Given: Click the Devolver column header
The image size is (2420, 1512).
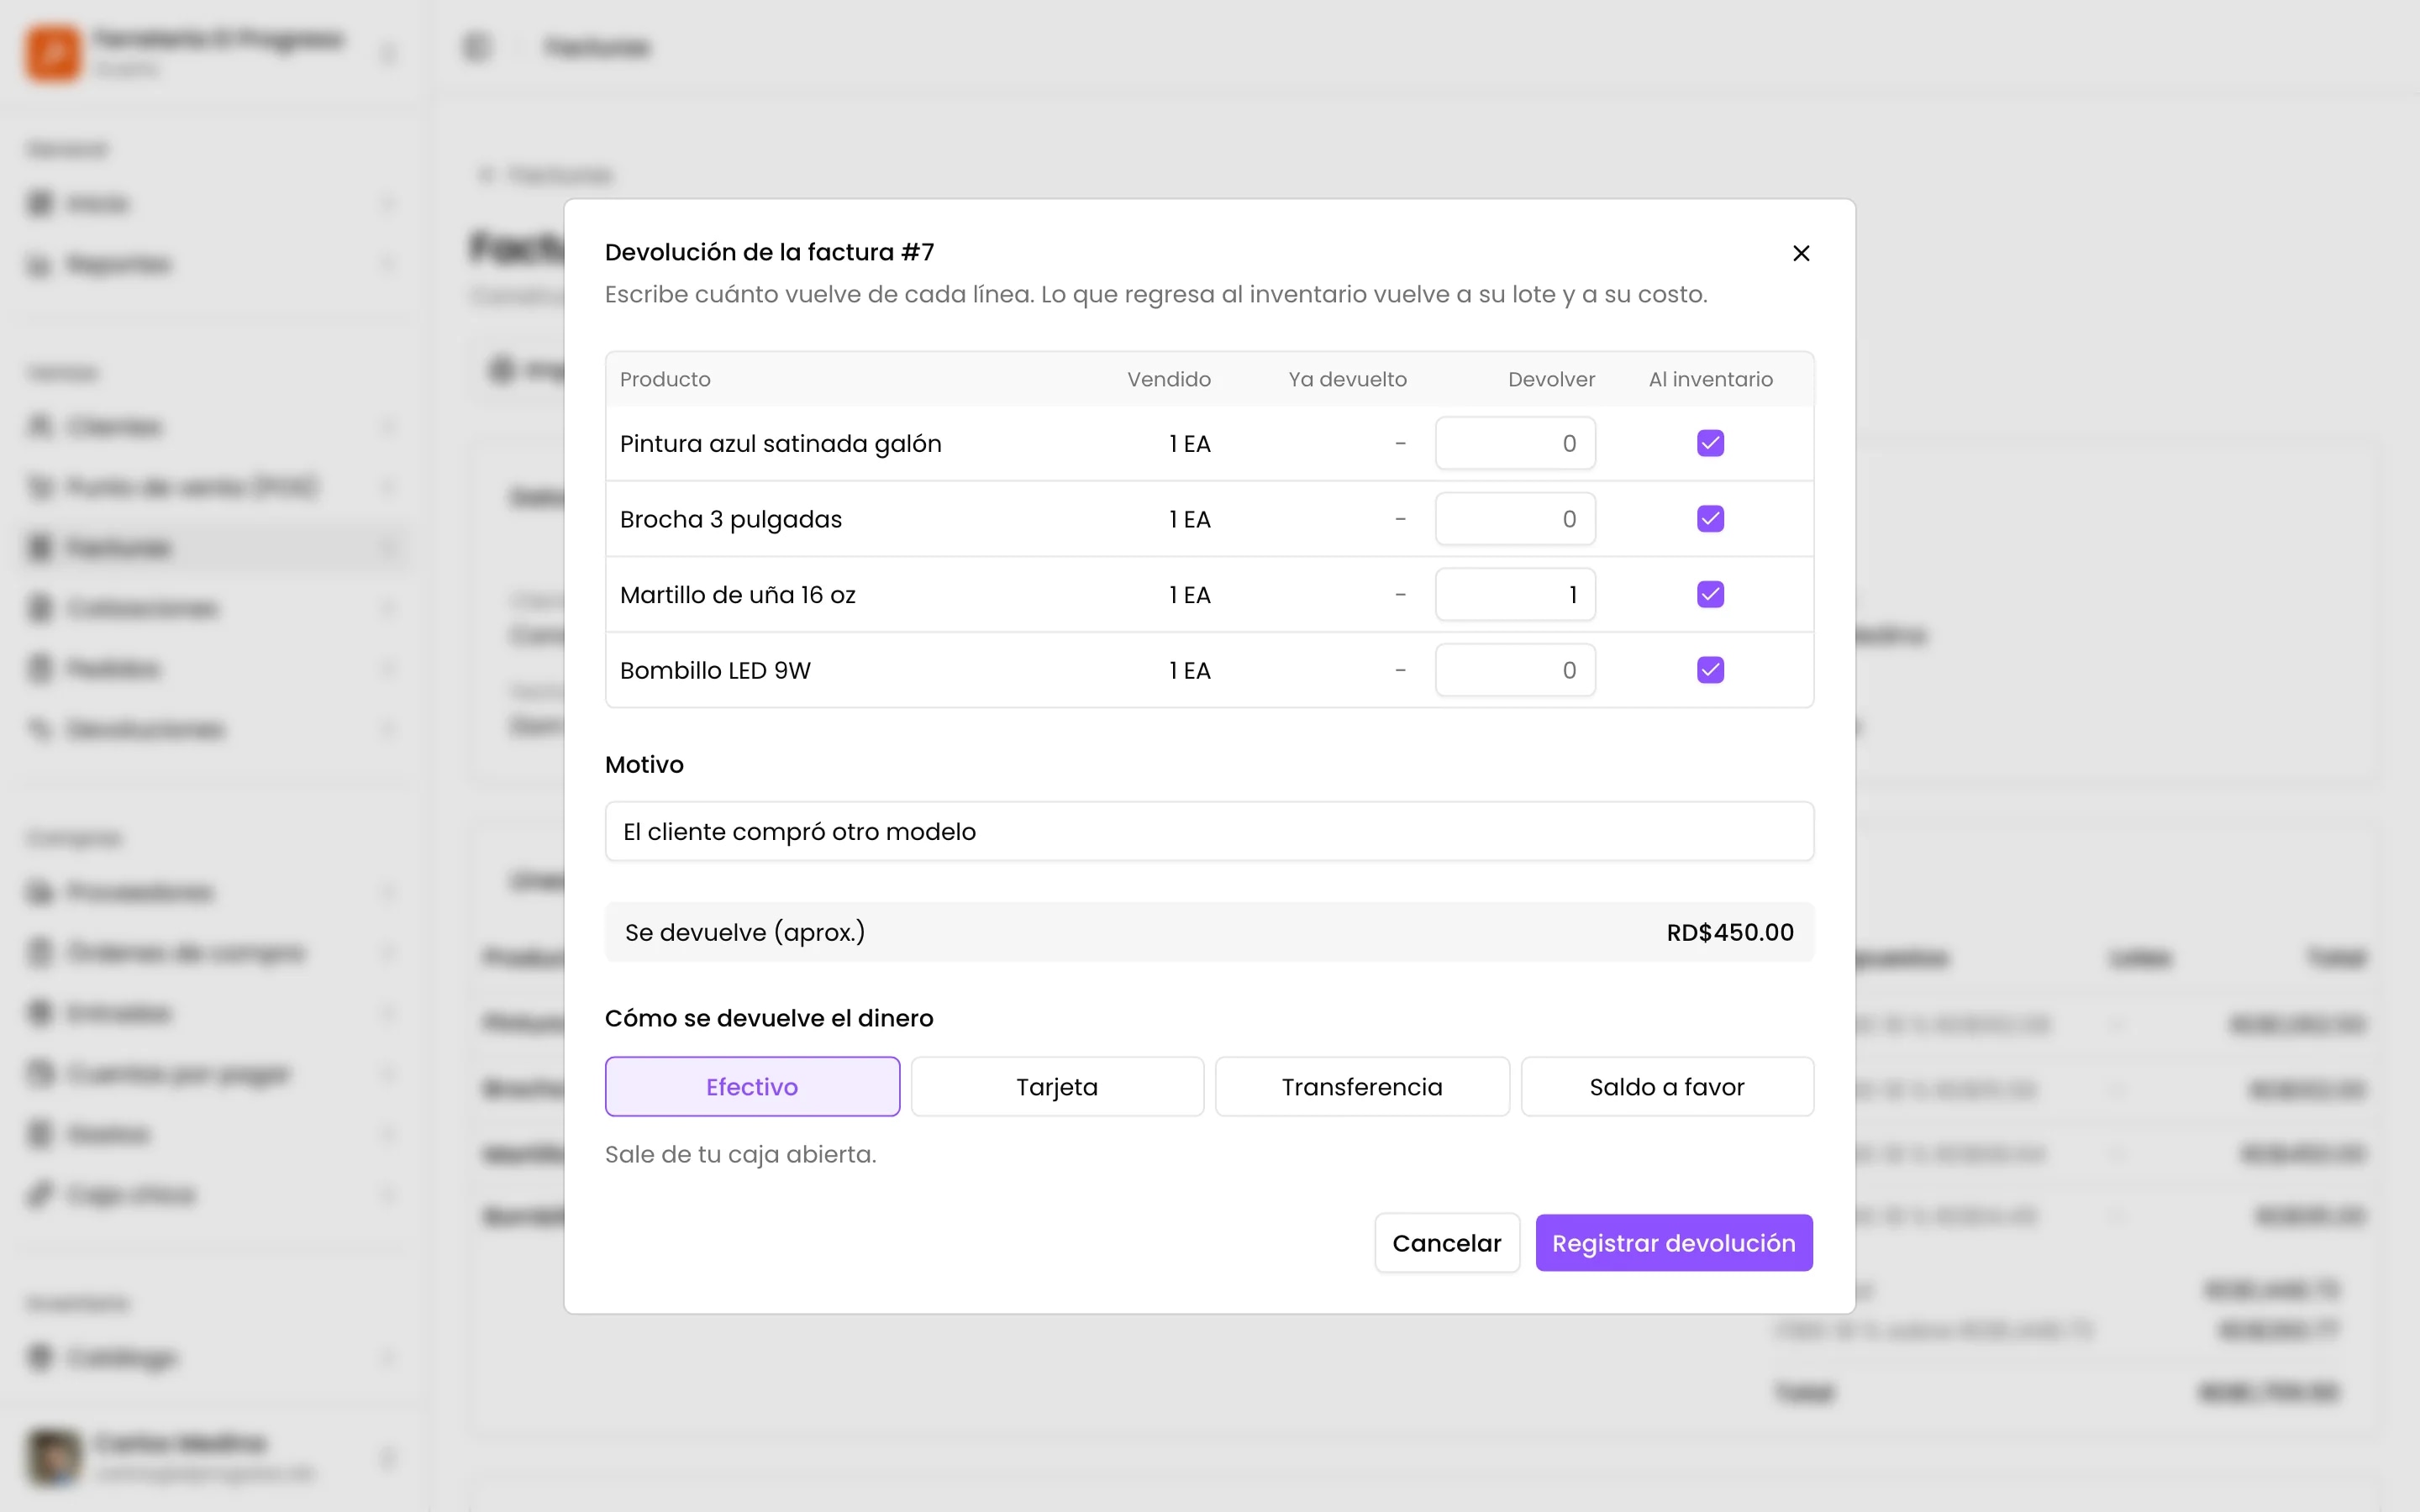Looking at the screenshot, I should (1551, 379).
